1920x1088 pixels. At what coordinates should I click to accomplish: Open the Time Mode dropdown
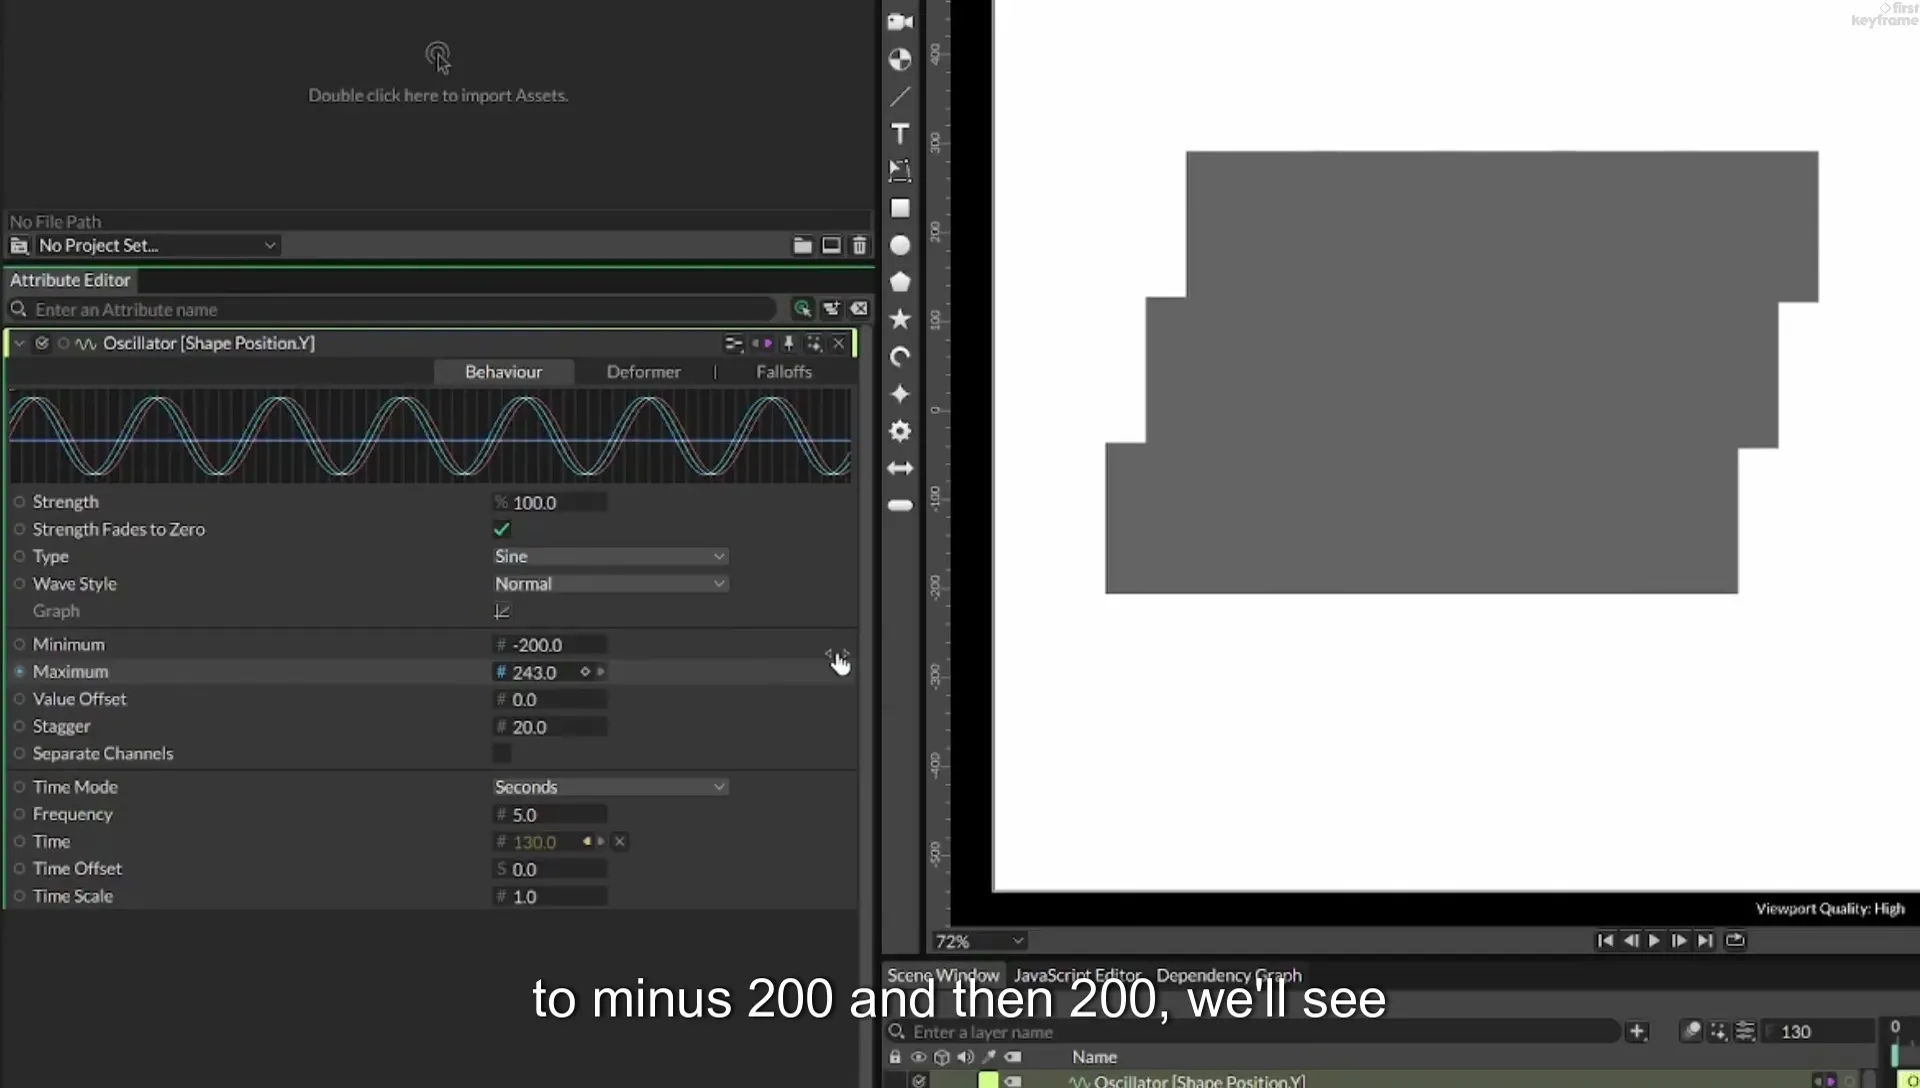(x=610, y=787)
